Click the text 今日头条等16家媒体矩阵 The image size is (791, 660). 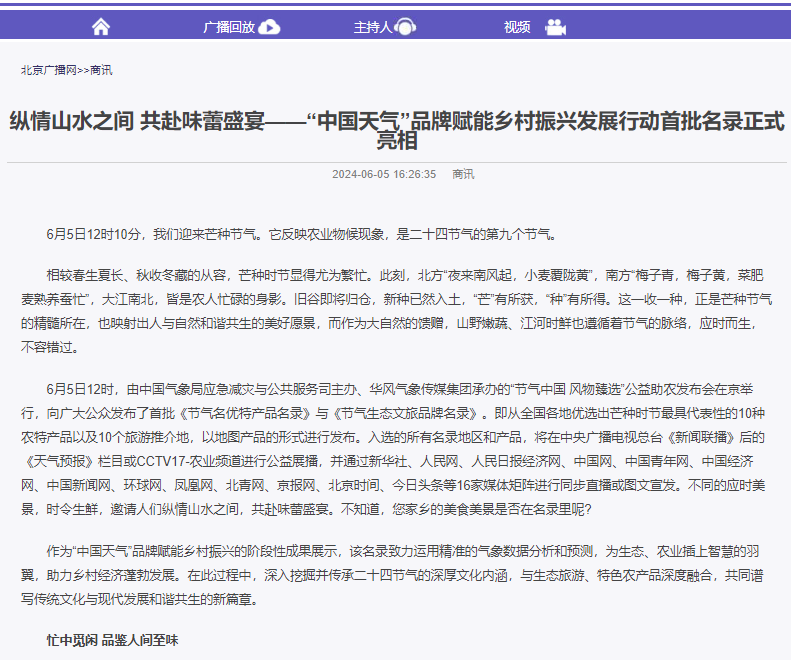(461, 485)
